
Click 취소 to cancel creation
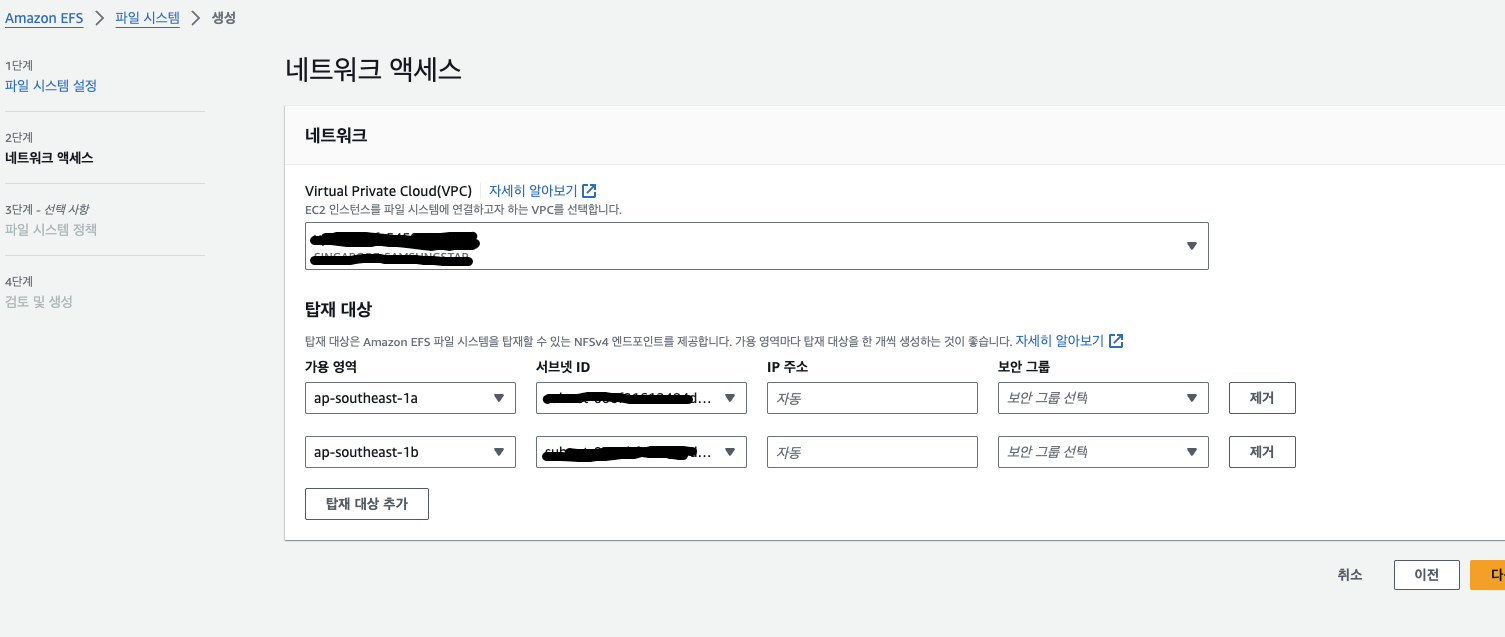tap(1350, 575)
